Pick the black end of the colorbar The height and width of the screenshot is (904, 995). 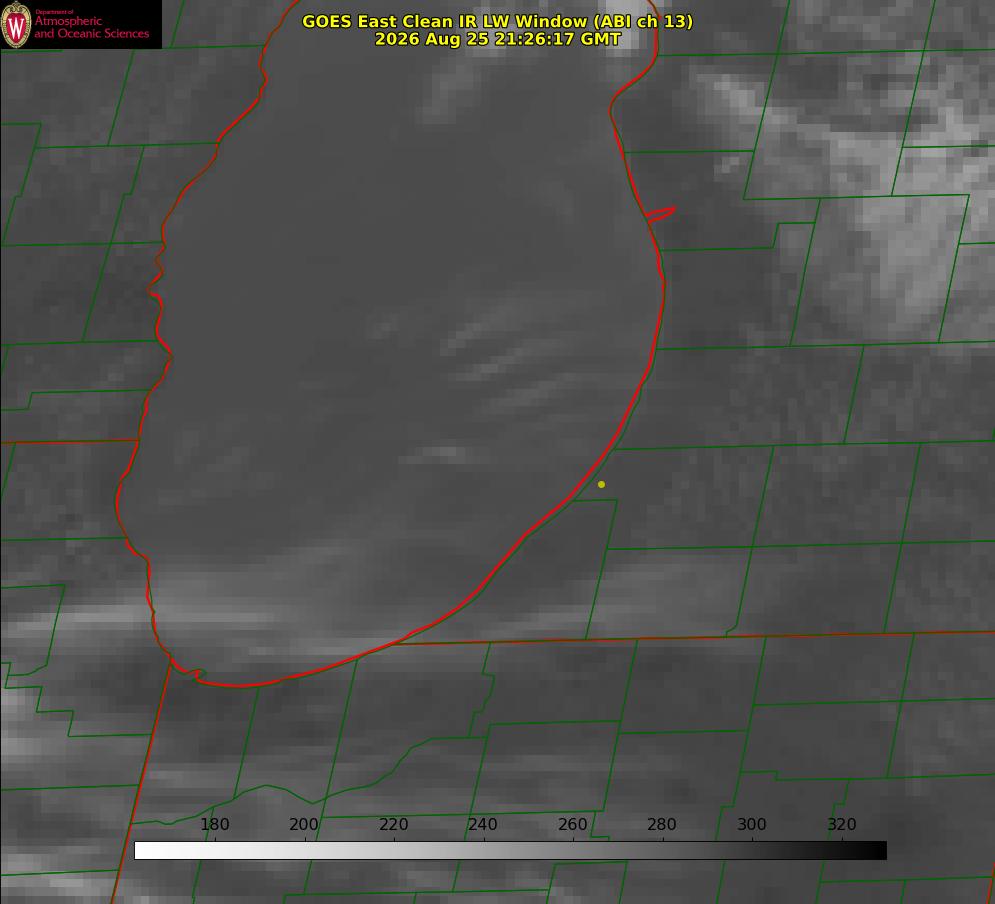point(878,851)
